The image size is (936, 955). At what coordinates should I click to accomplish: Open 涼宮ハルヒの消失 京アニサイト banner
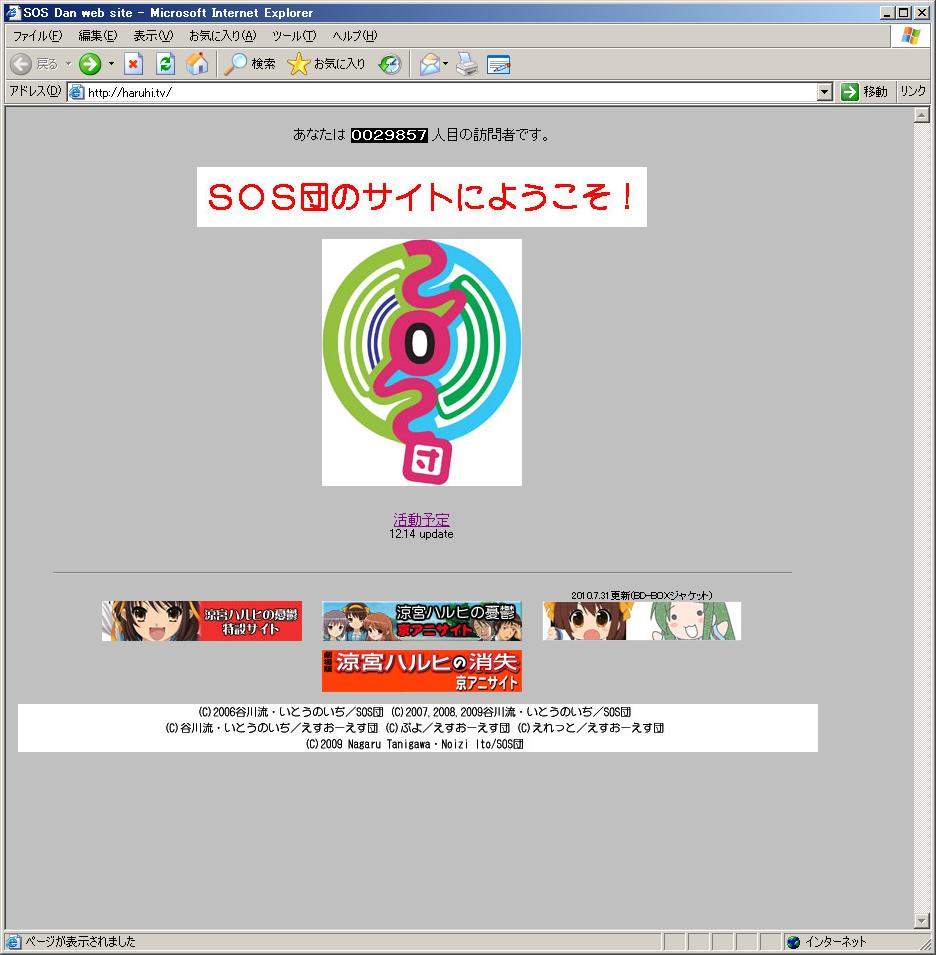pos(422,671)
